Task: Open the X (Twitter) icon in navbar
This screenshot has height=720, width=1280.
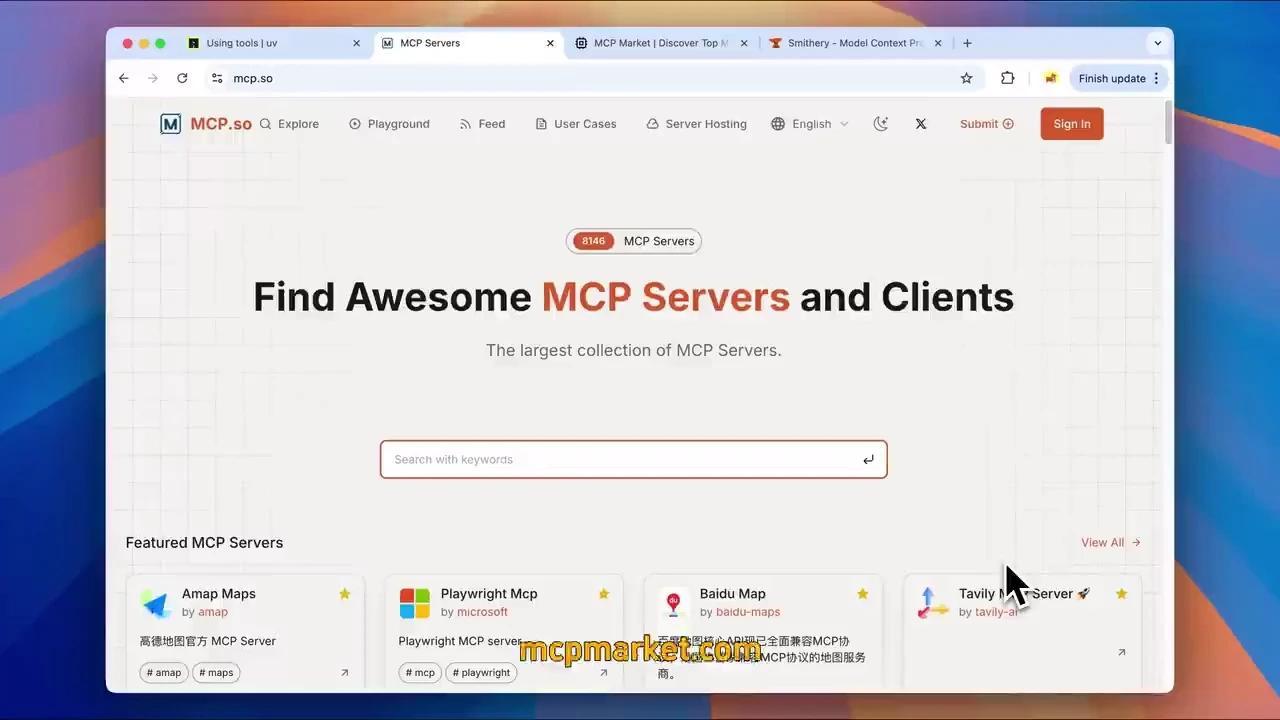Action: [920, 123]
